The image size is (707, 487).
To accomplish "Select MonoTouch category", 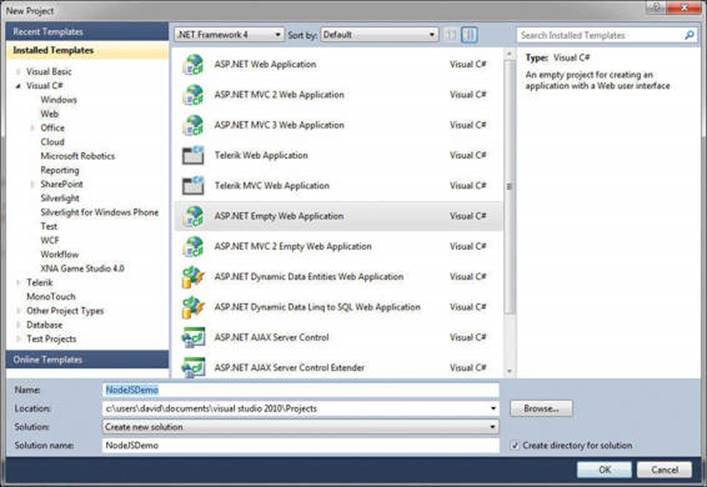I will click(51, 297).
